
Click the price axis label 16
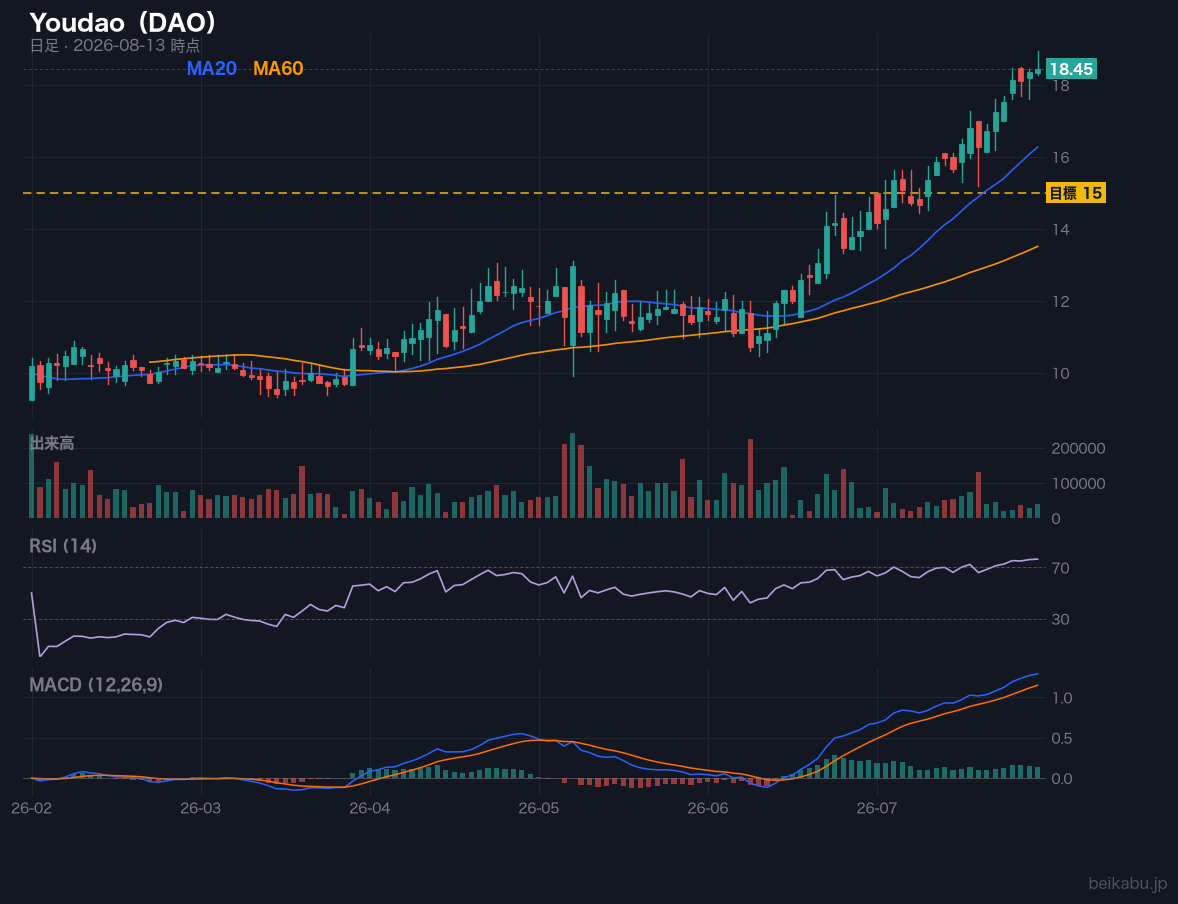coord(1061,158)
